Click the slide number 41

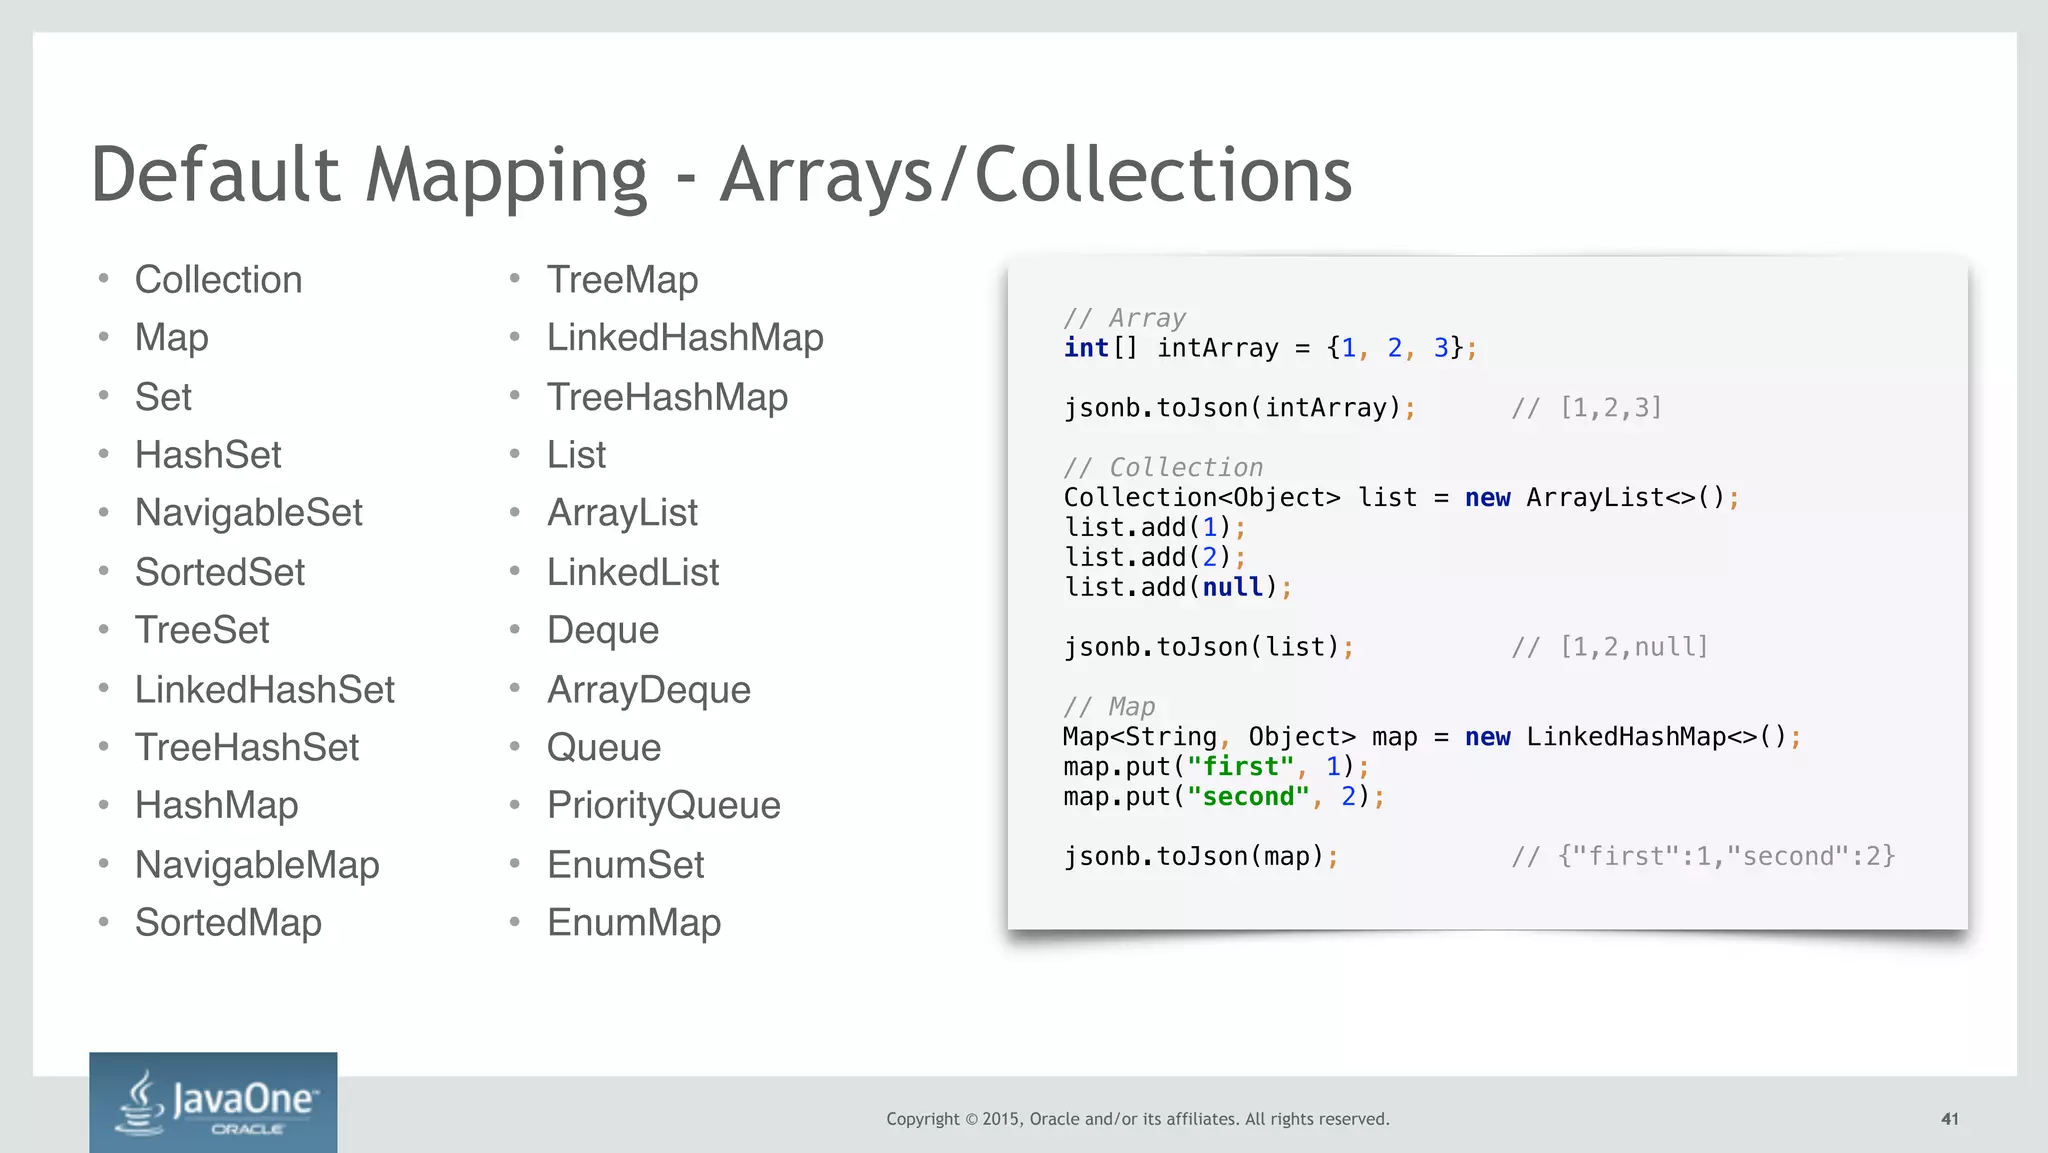(x=1949, y=1119)
